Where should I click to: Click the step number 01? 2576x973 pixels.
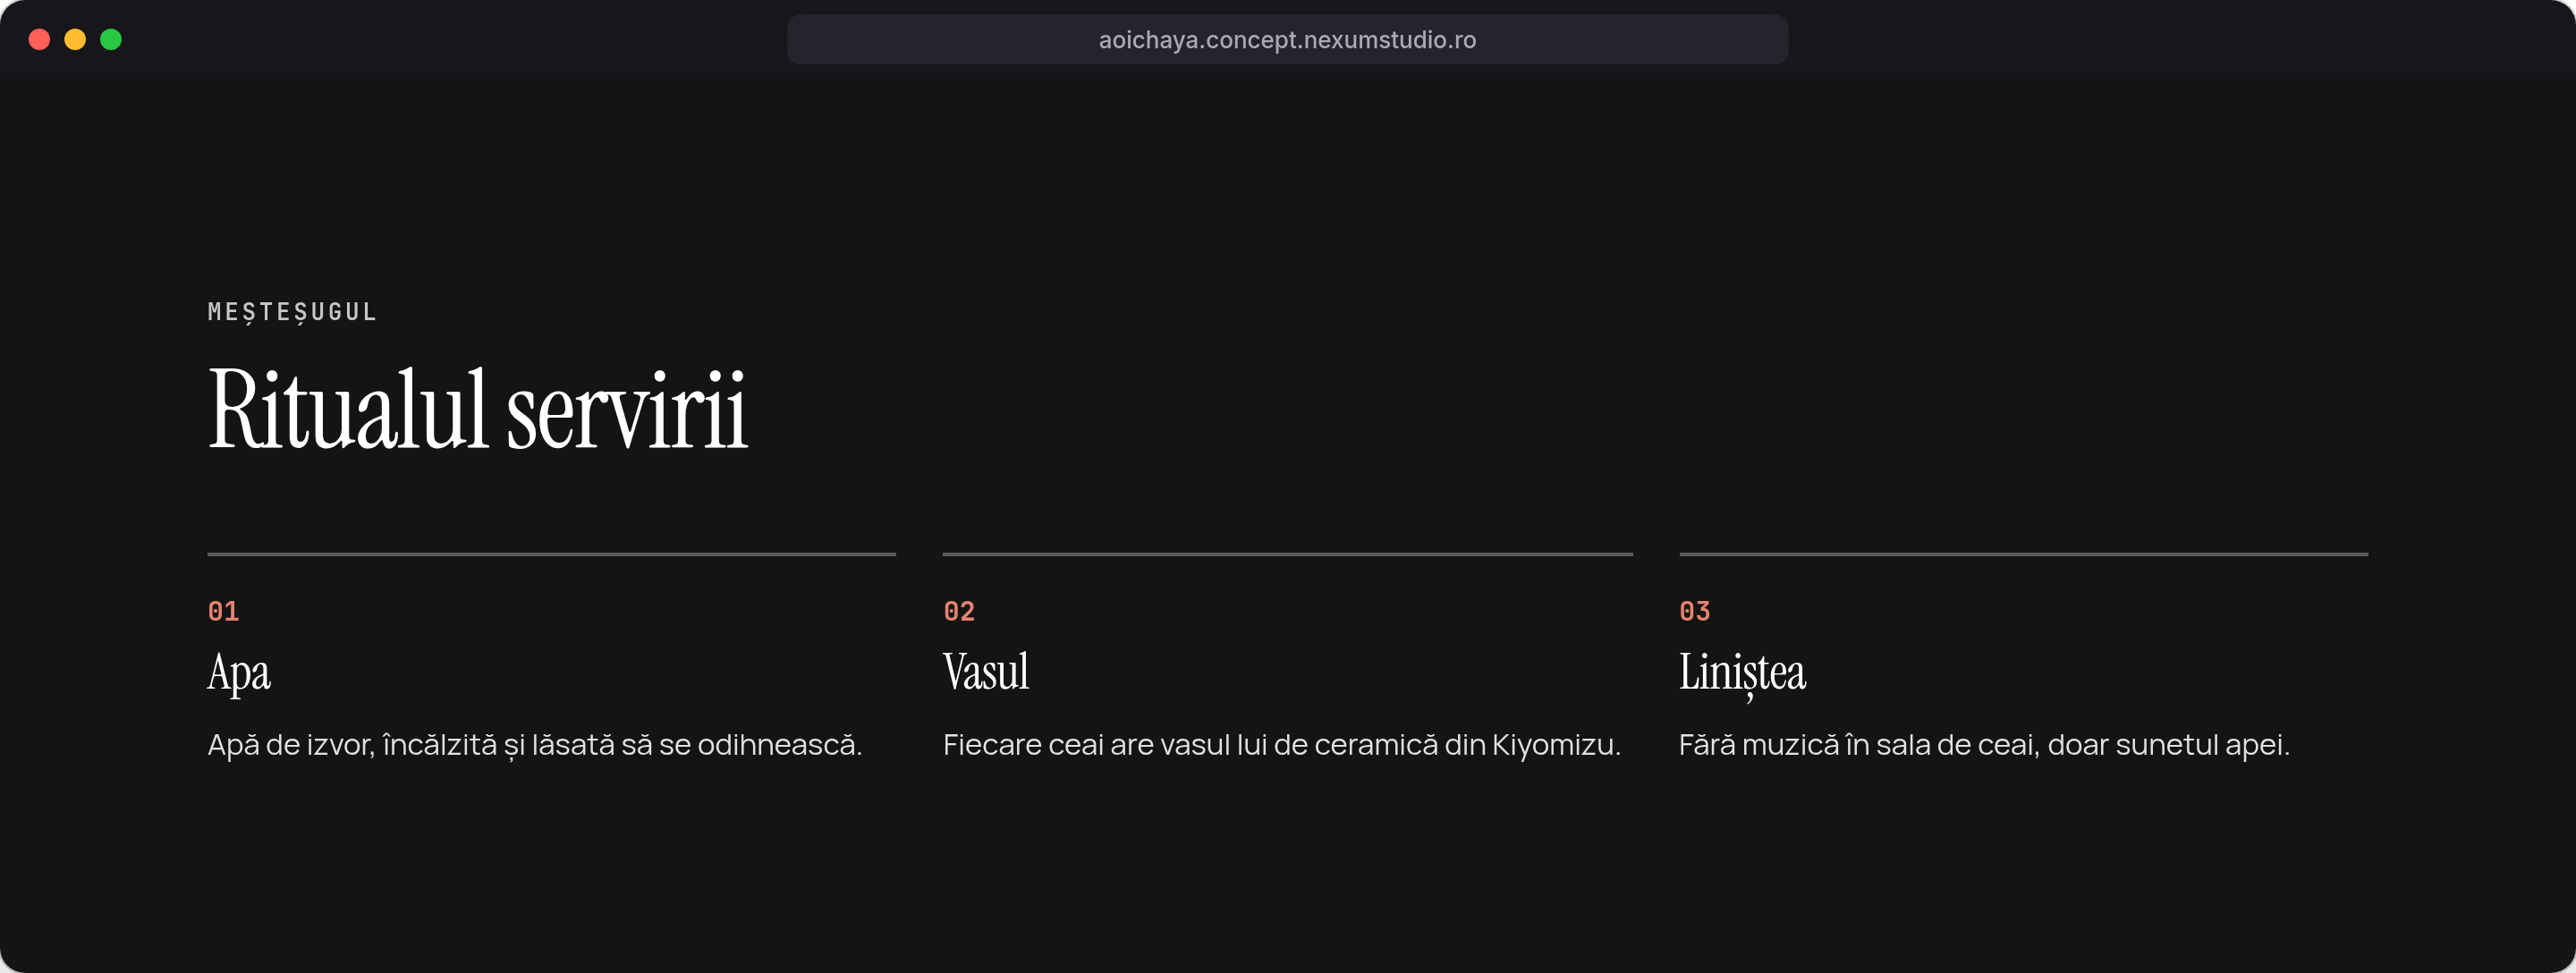point(223,611)
